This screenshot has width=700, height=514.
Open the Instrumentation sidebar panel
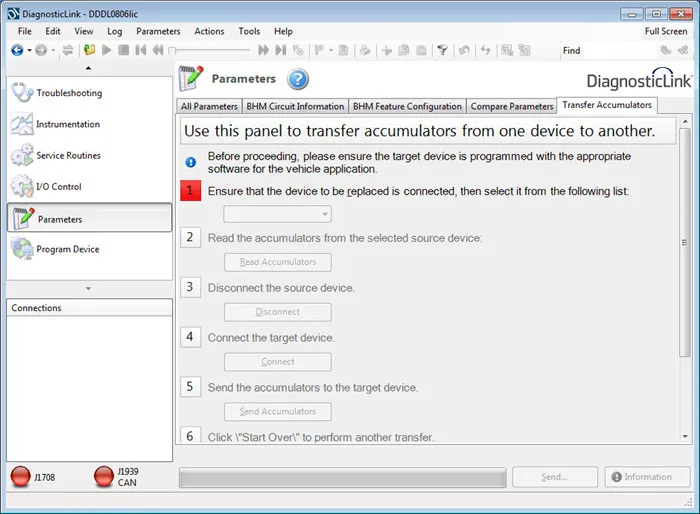tap(89, 124)
